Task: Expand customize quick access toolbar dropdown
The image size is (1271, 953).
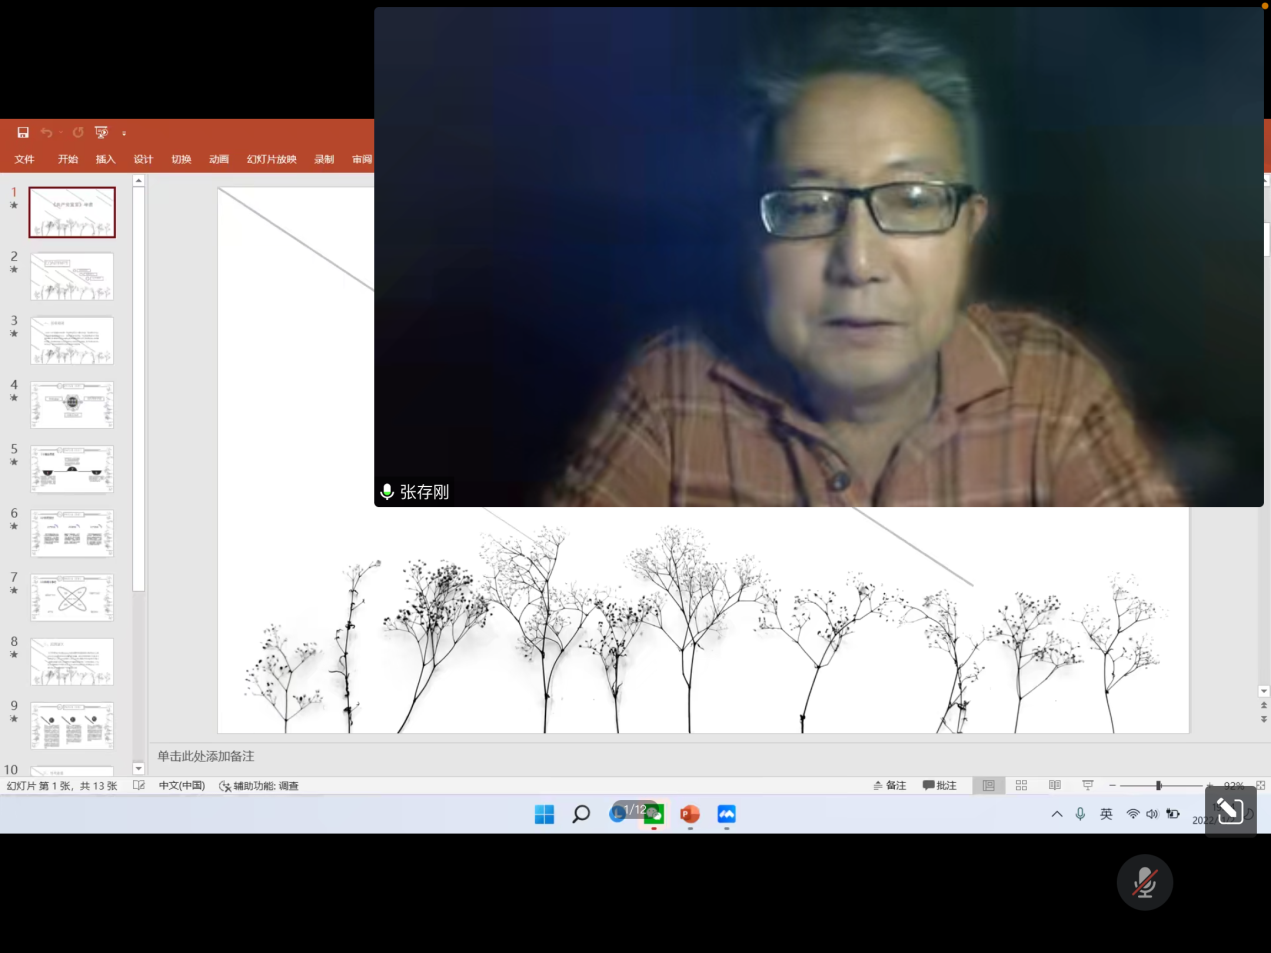Action: tap(124, 133)
